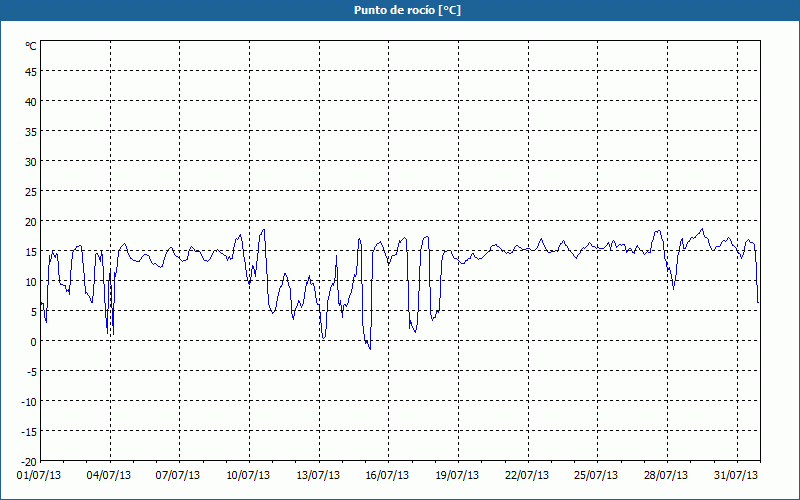Click the 40 value on the temperature axis
Viewport: 800px width, 500px height.
pos(31,102)
